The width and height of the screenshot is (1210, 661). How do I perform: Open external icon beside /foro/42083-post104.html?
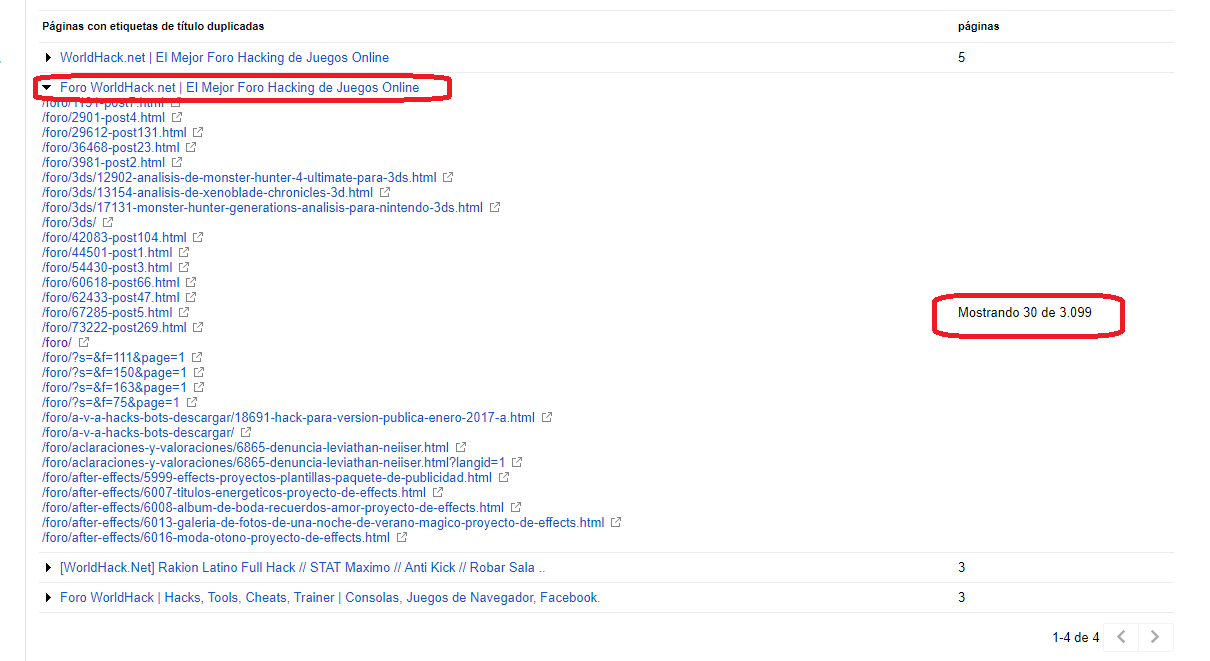click(198, 237)
